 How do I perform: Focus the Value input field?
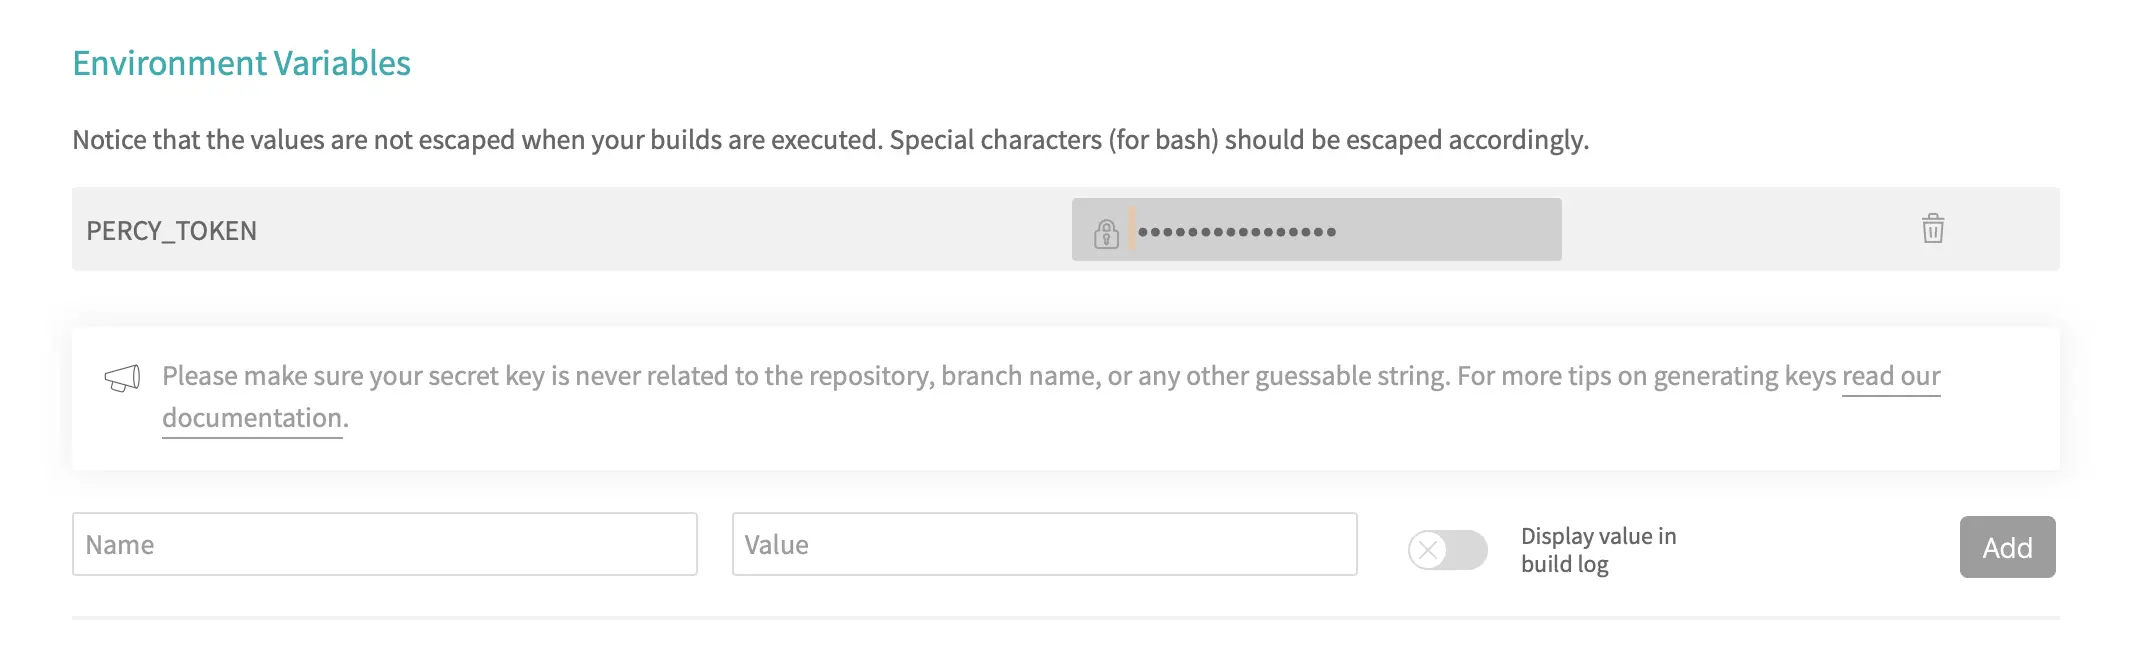pos(1044,545)
